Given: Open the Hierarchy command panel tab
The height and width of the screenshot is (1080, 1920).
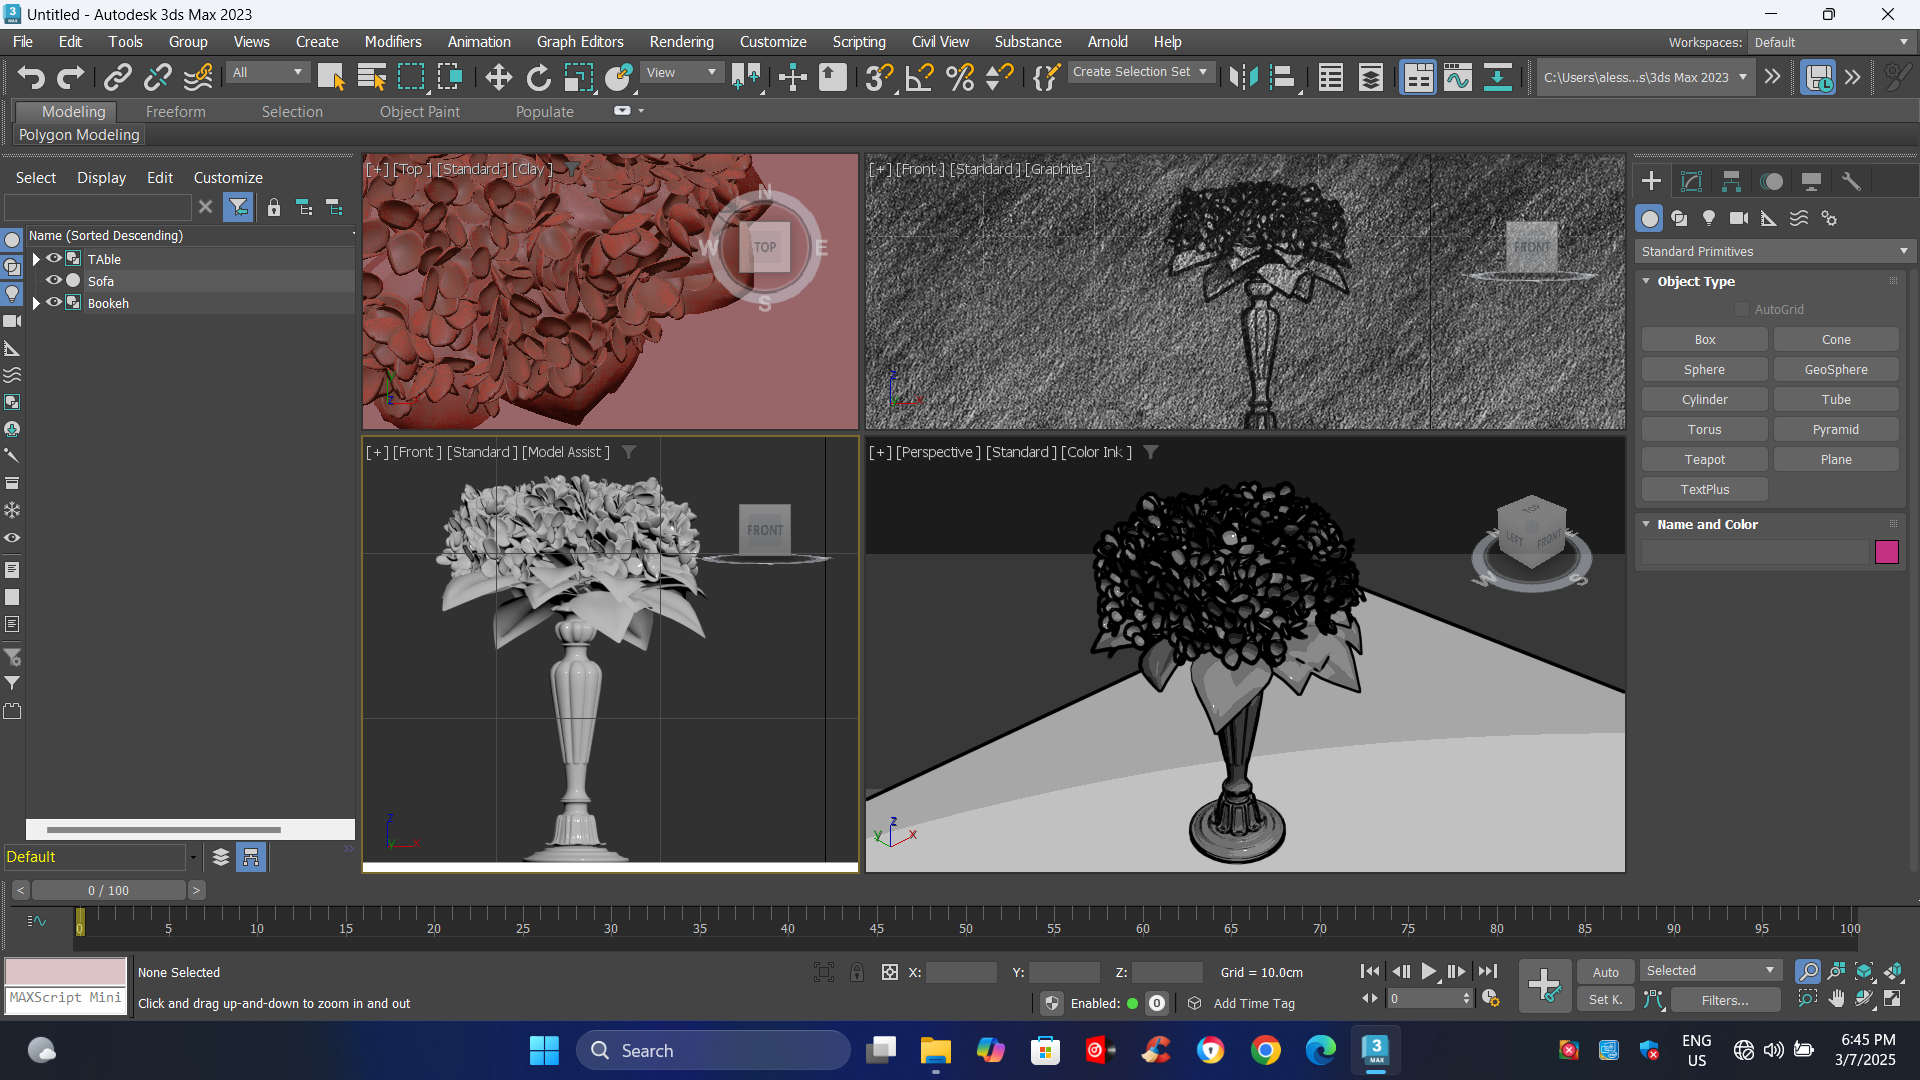Looking at the screenshot, I should (x=1731, y=181).
